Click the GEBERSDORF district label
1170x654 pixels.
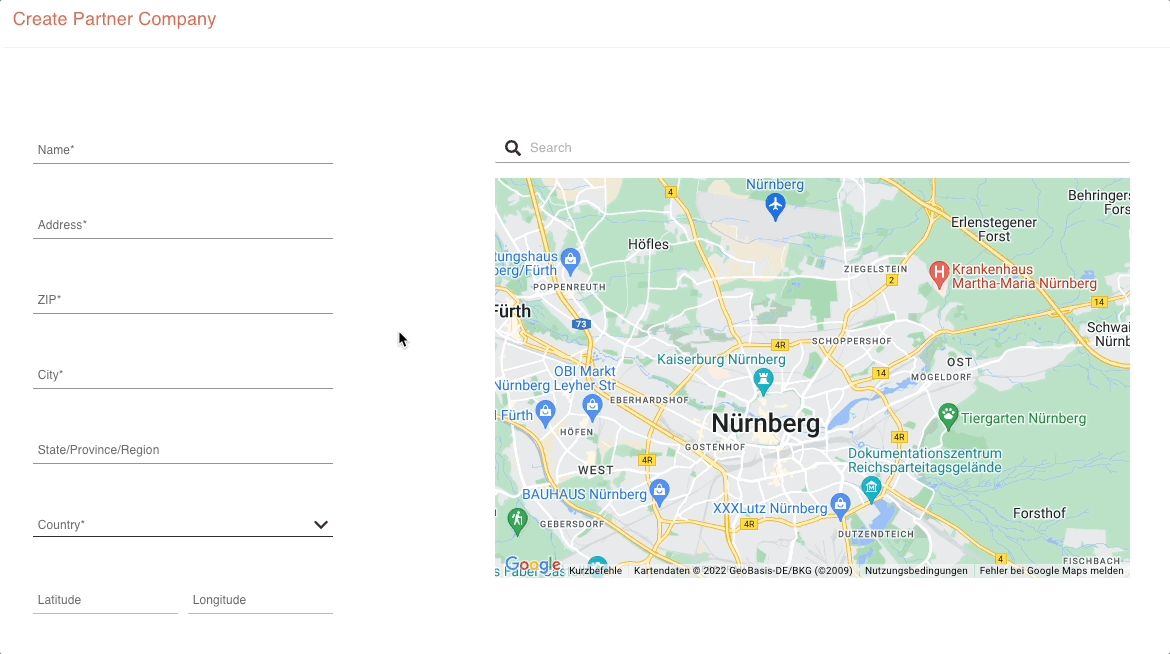tap(572, 524)
